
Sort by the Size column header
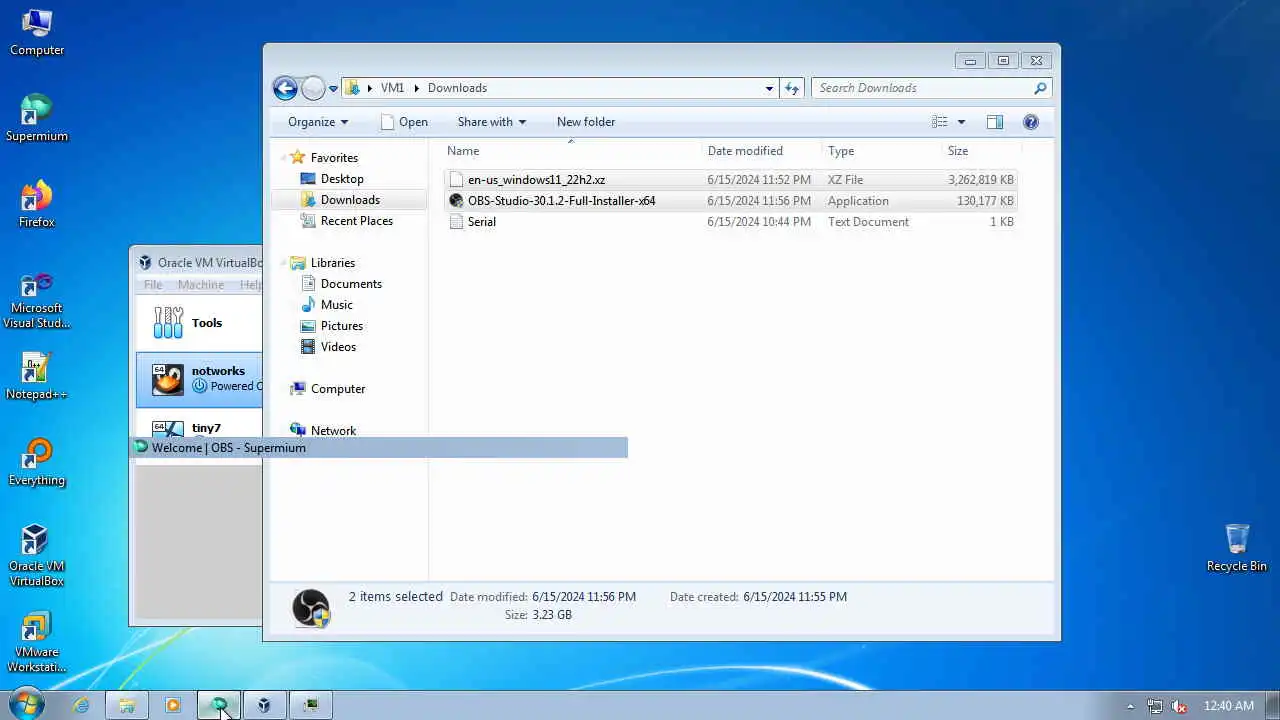(982, 151)
